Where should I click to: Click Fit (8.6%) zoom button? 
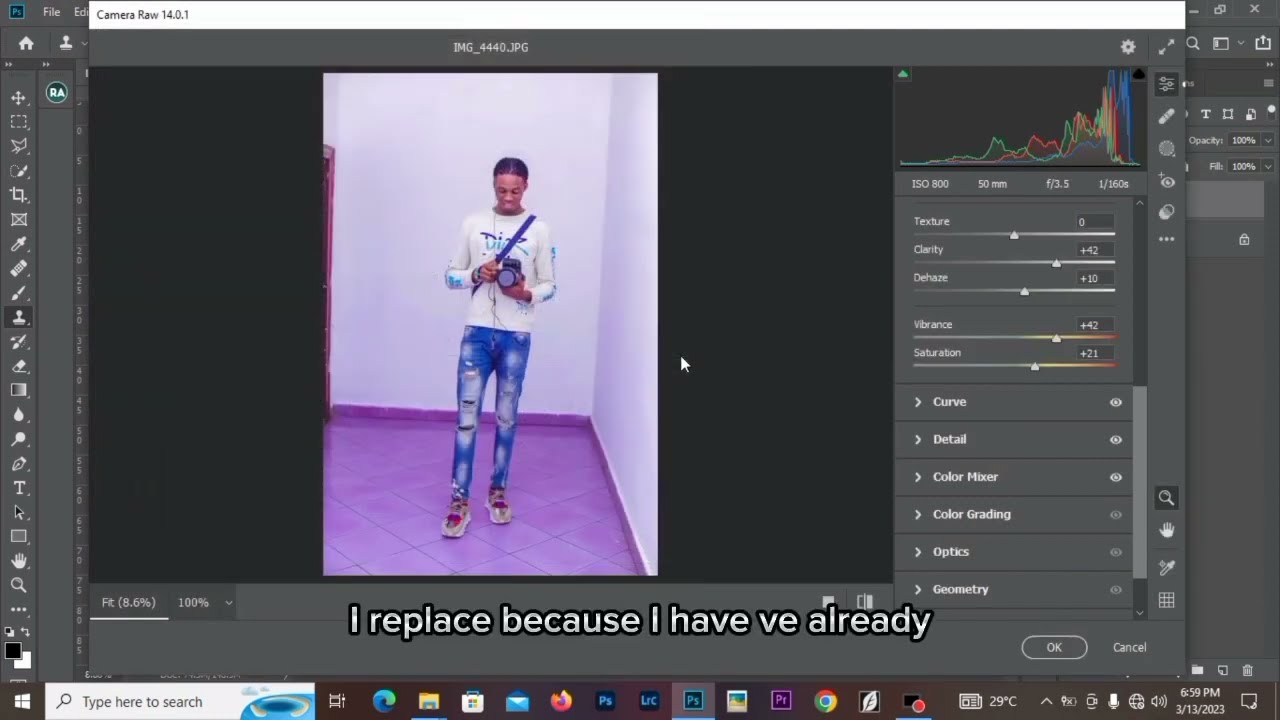[128, 603]
